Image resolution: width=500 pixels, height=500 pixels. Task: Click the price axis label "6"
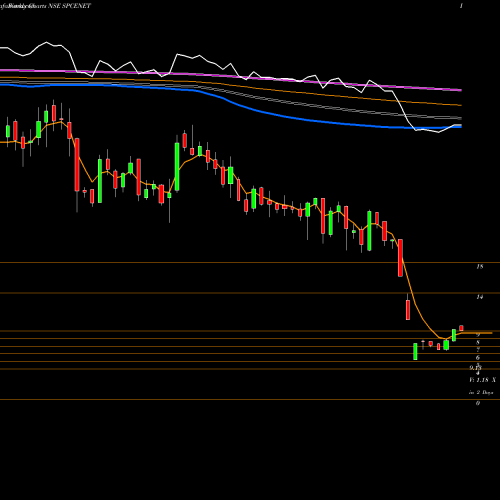tap(478, 358)
